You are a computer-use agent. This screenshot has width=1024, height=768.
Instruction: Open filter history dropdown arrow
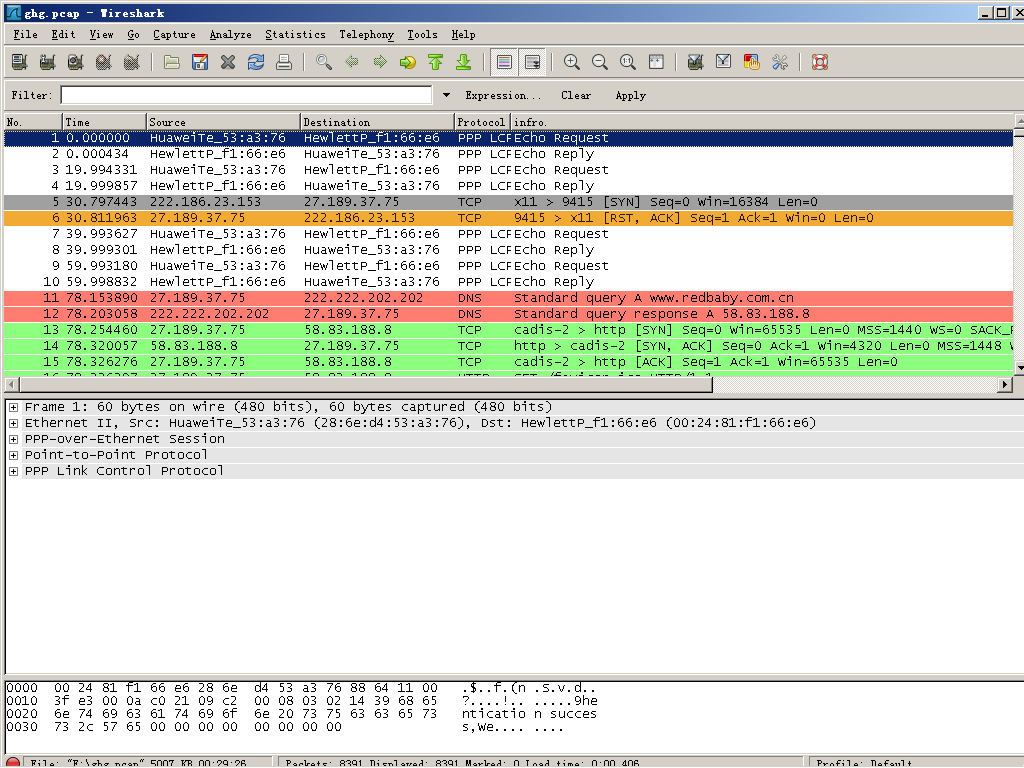tap(446, 95)
